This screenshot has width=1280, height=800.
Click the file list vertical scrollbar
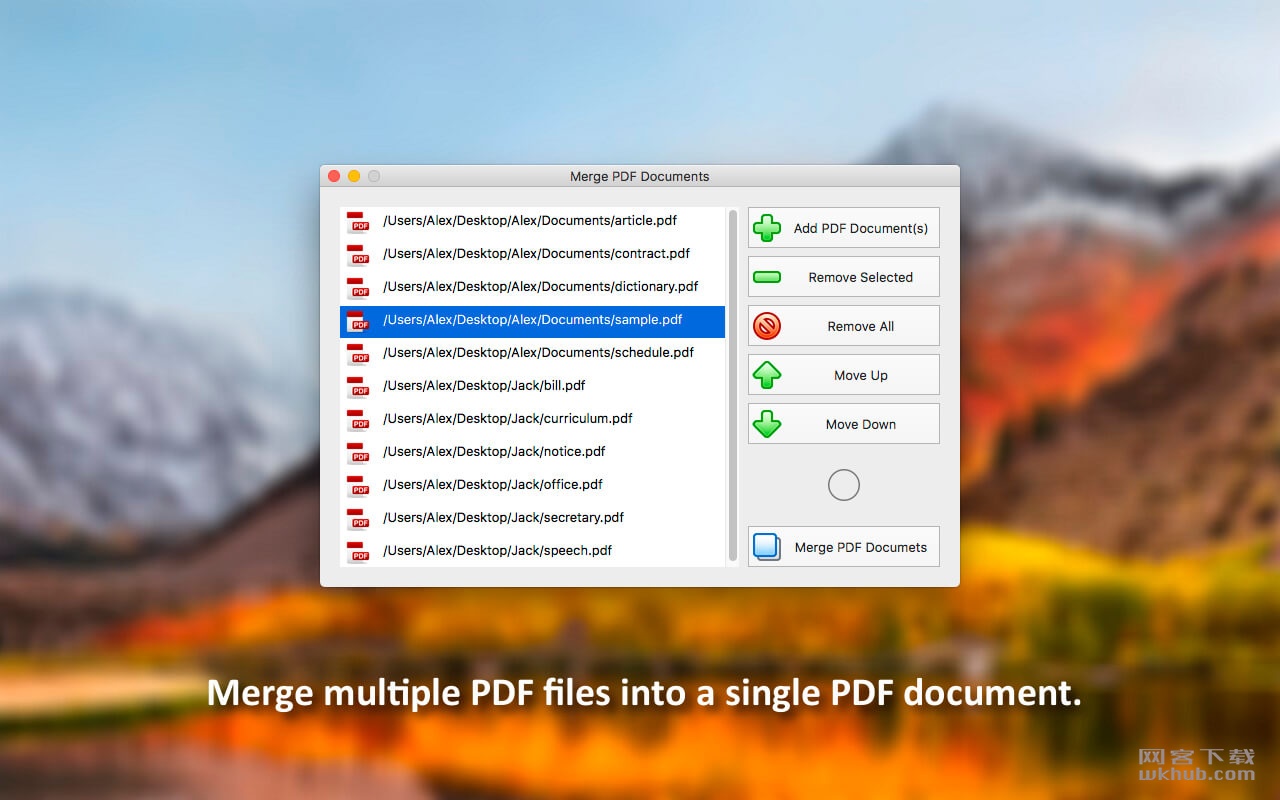coord(733,385)
